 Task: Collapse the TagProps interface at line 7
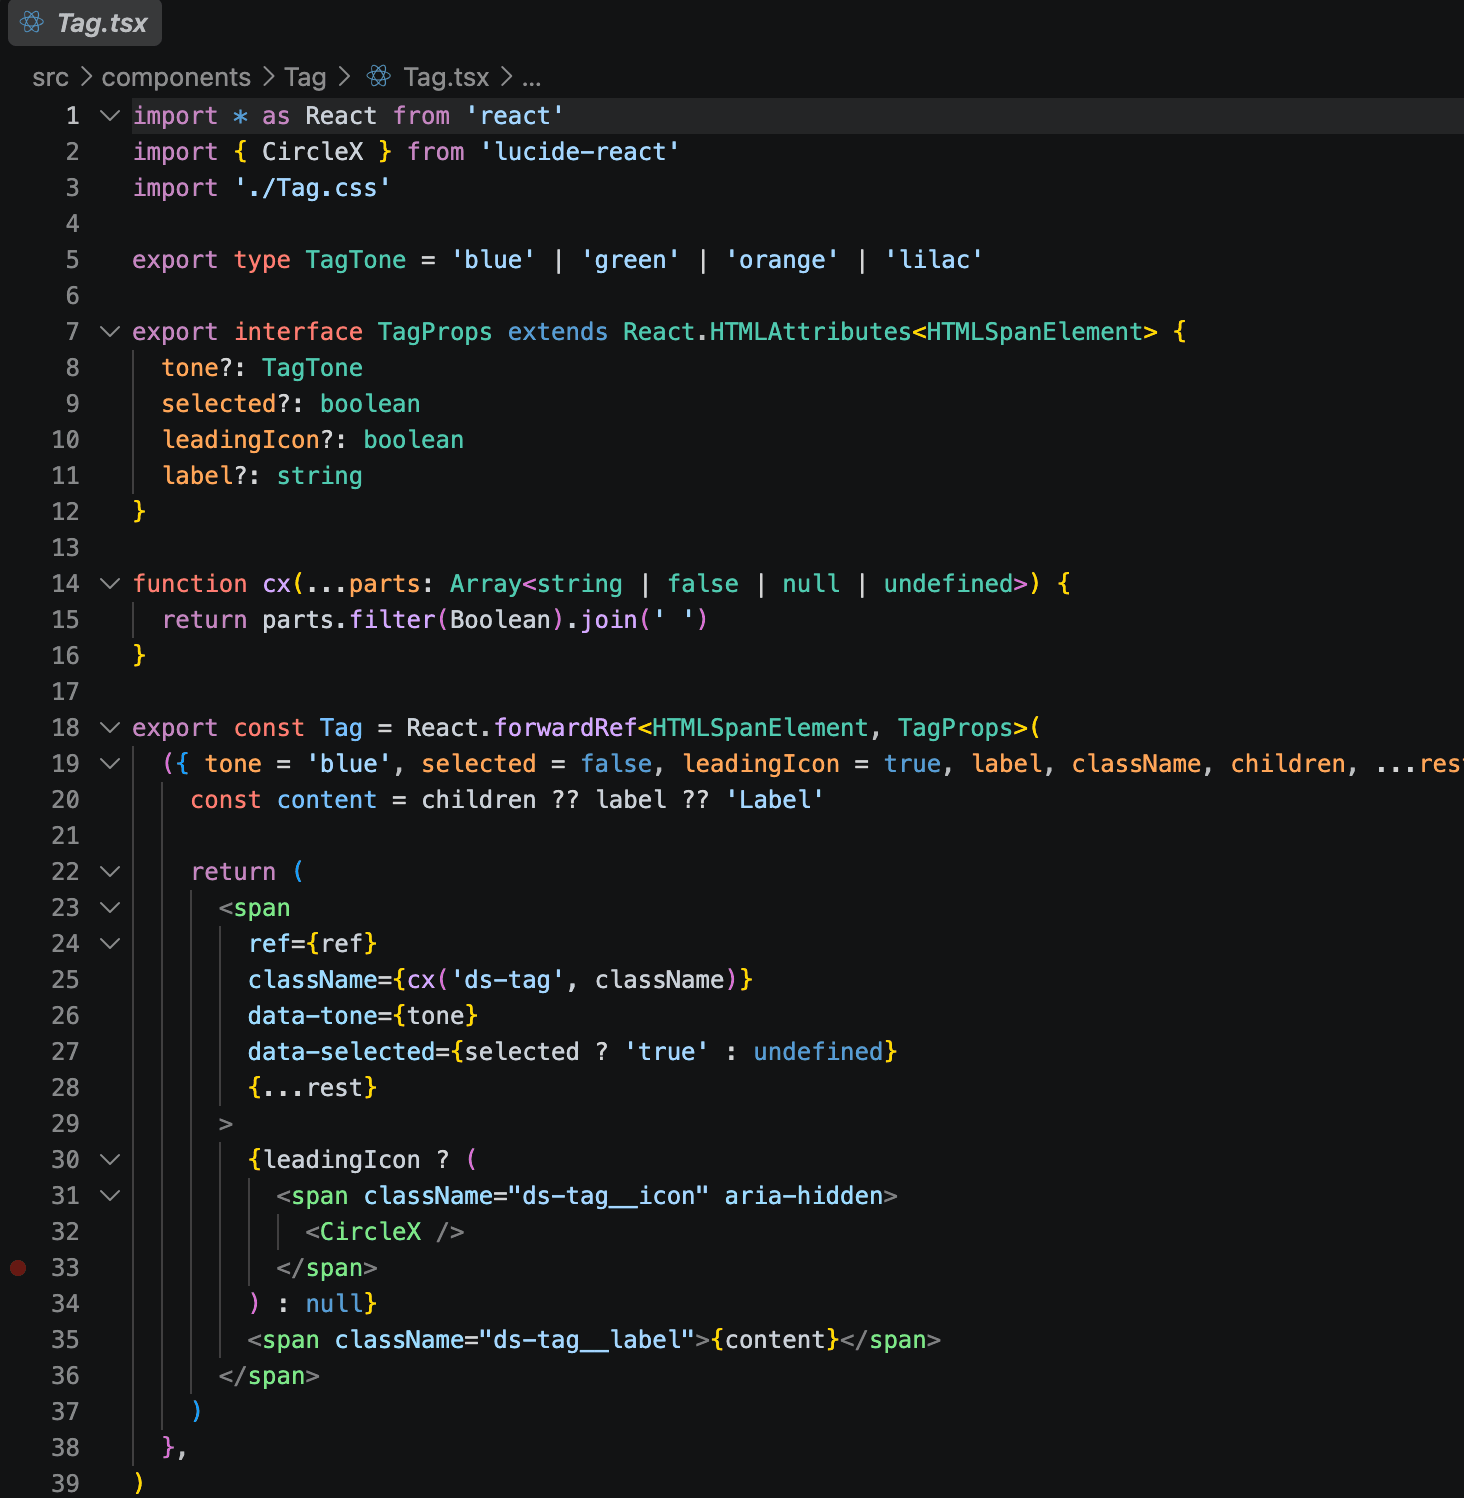pyautogui.click(x=110, y=332)
